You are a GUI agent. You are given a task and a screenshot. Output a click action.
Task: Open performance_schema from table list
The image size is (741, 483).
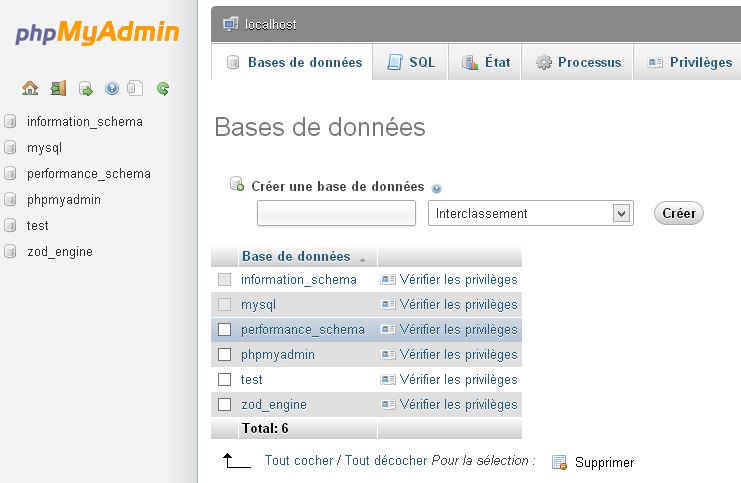click(303, 329)
